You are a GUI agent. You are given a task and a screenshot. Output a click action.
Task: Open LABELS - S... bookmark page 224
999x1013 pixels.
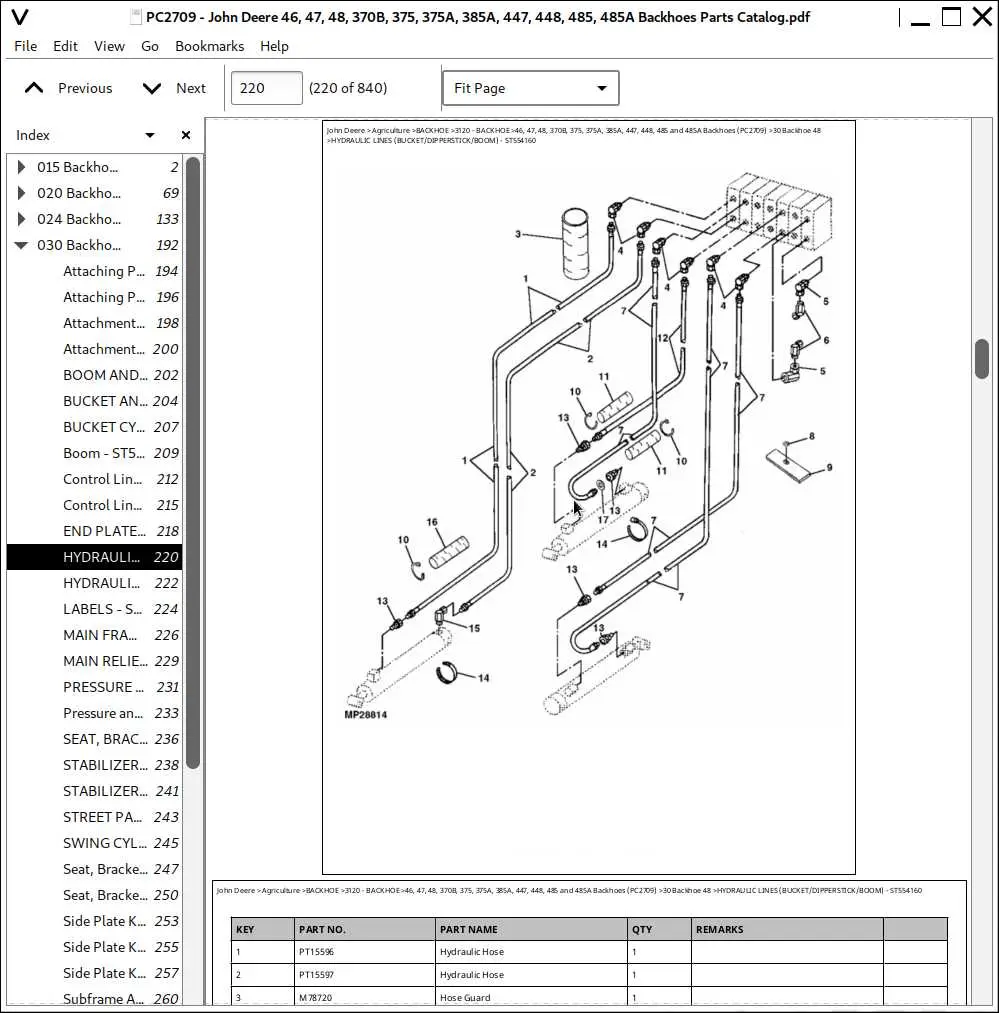click(x=94, y=609)
